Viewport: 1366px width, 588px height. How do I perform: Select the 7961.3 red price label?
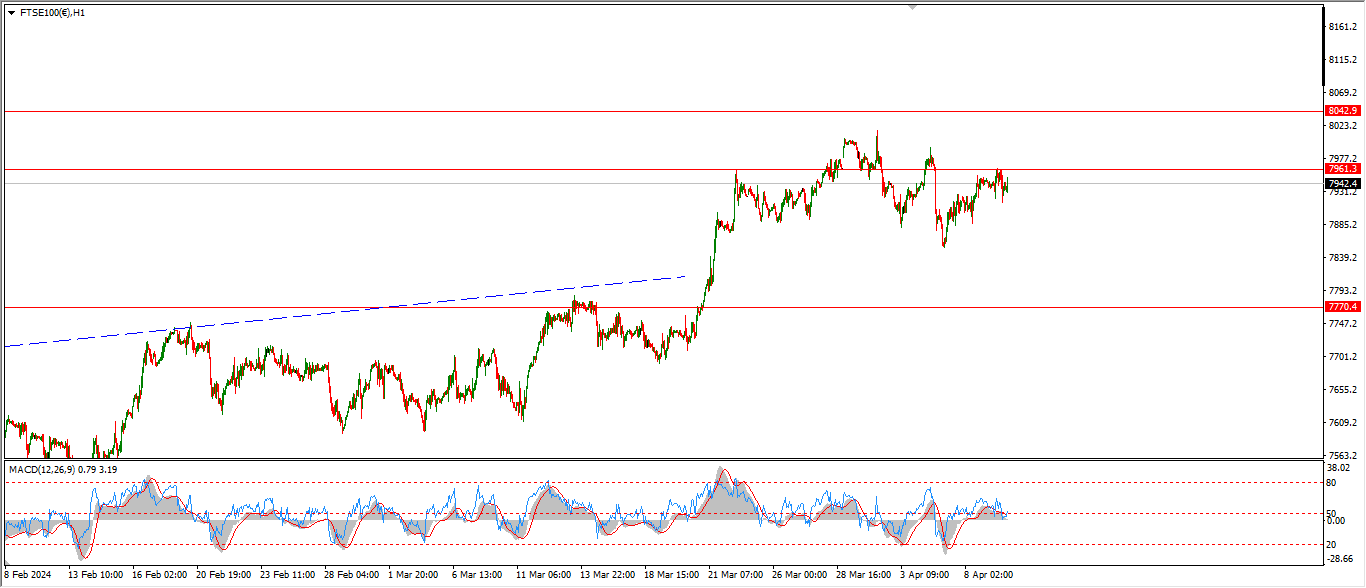1342,169
